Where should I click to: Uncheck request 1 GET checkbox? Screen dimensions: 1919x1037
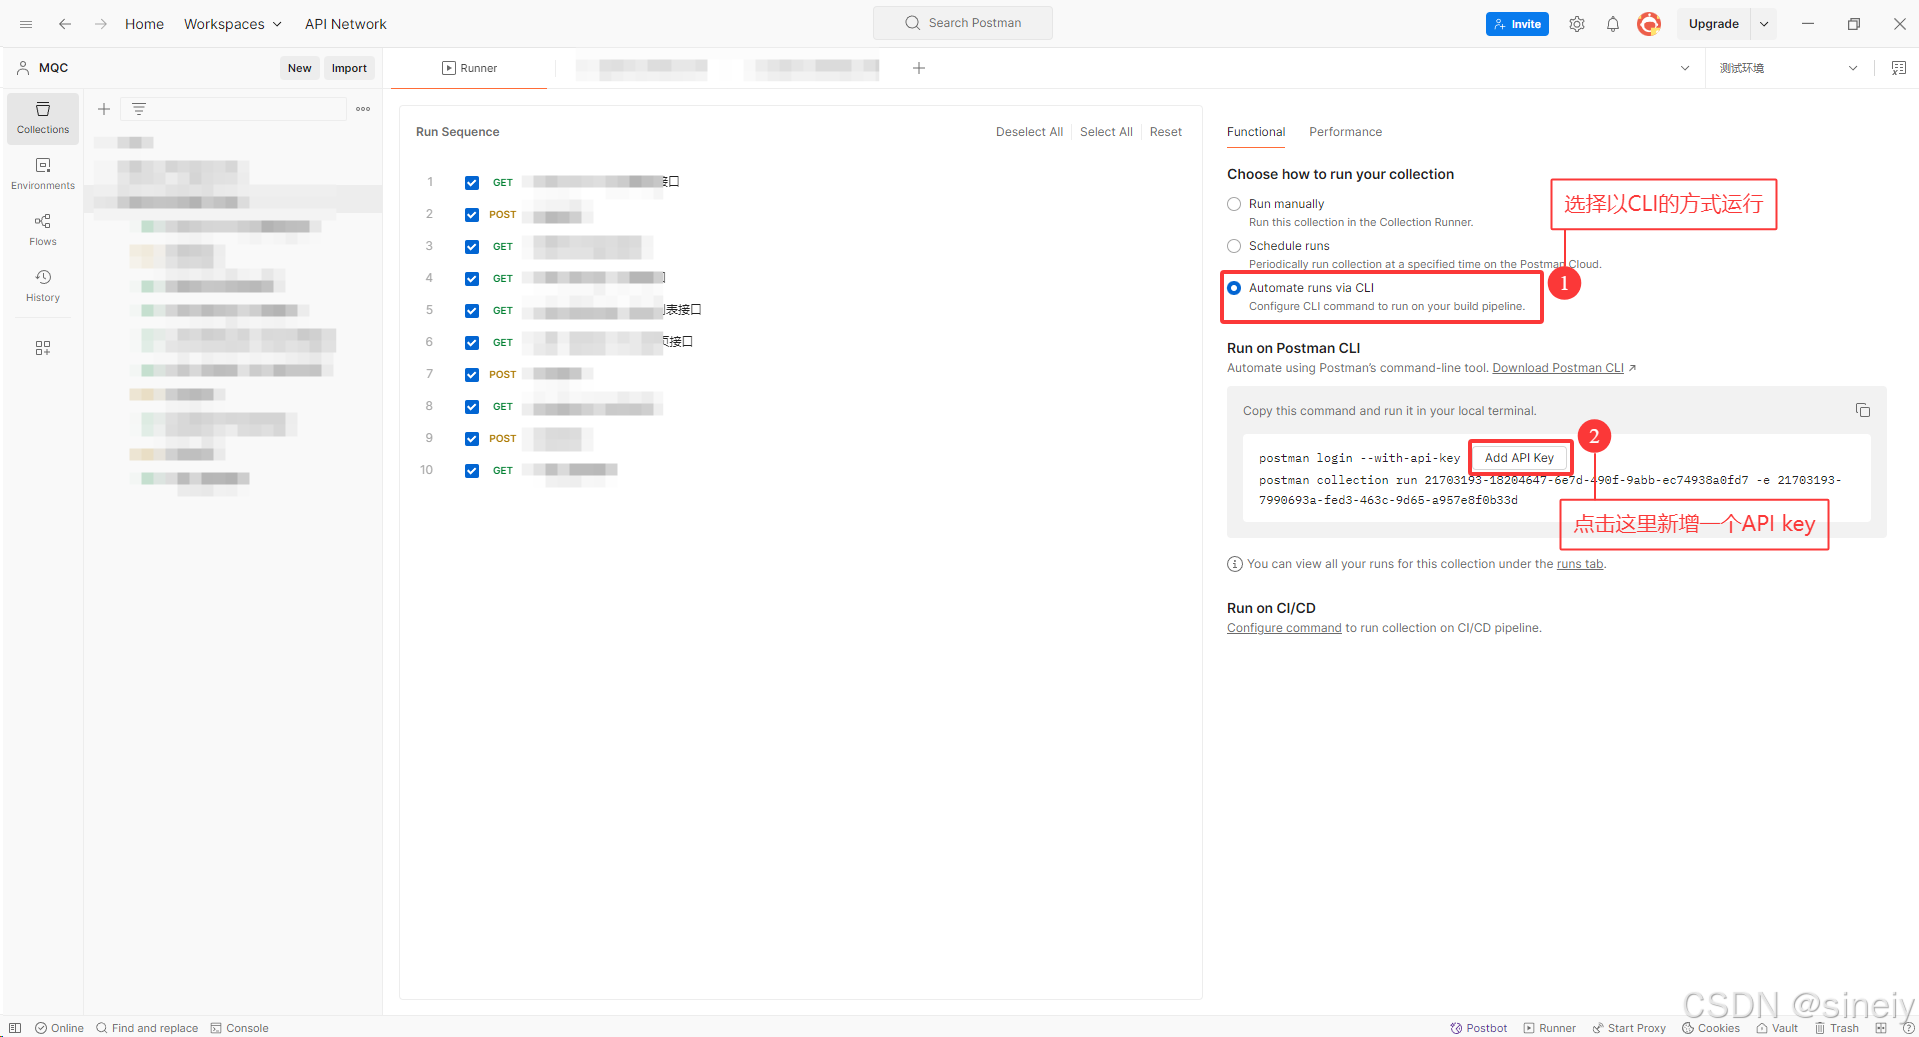click(472, 182)
